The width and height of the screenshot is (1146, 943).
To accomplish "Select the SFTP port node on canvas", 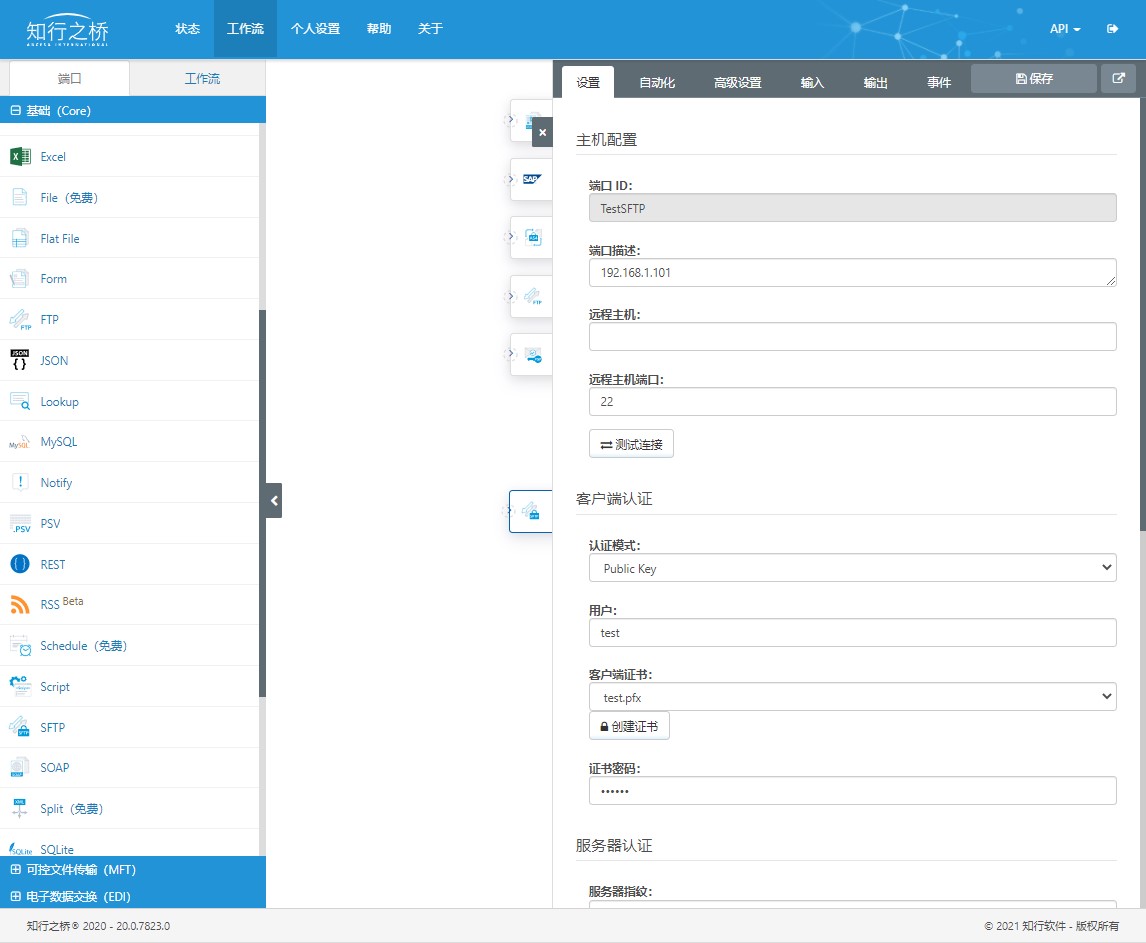I will [x=531, y=511].
